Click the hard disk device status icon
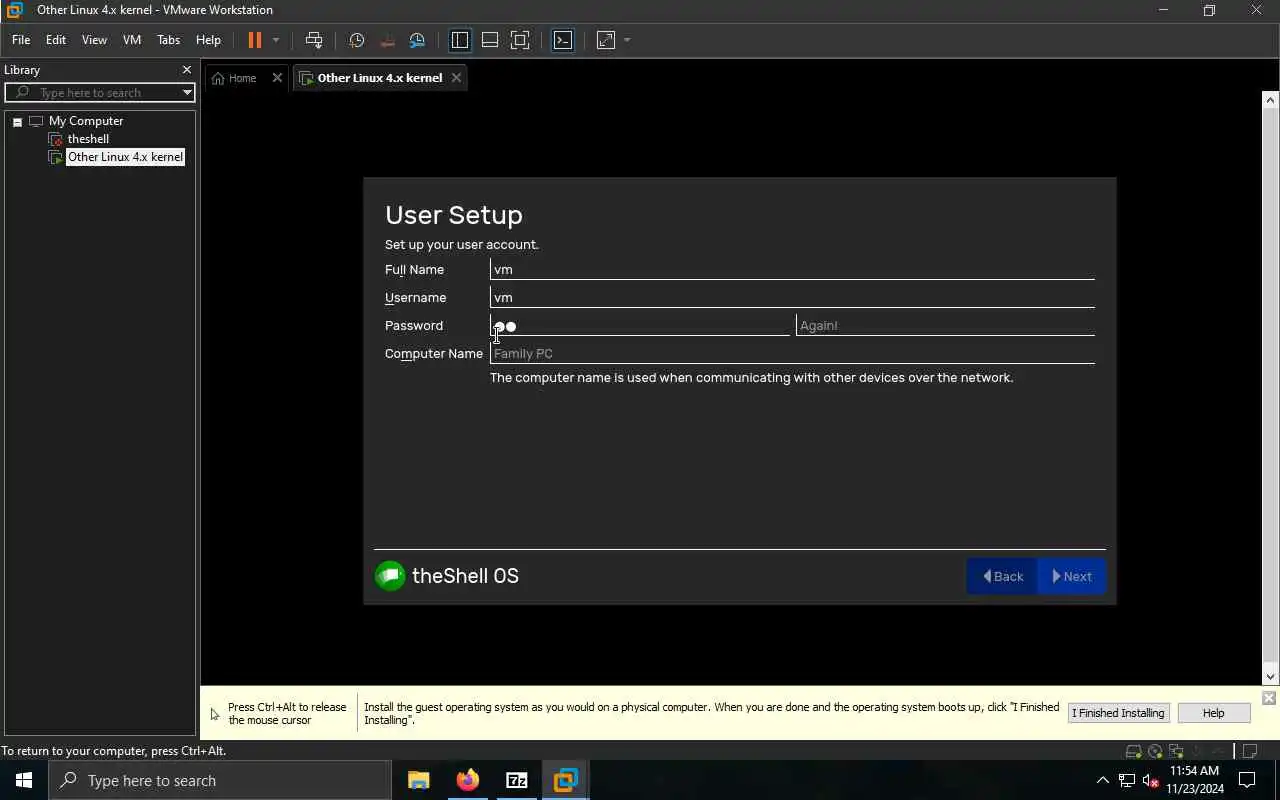Image resolution: width=1280 pixels, height=800 pixels. click(x=1133, y=751)
